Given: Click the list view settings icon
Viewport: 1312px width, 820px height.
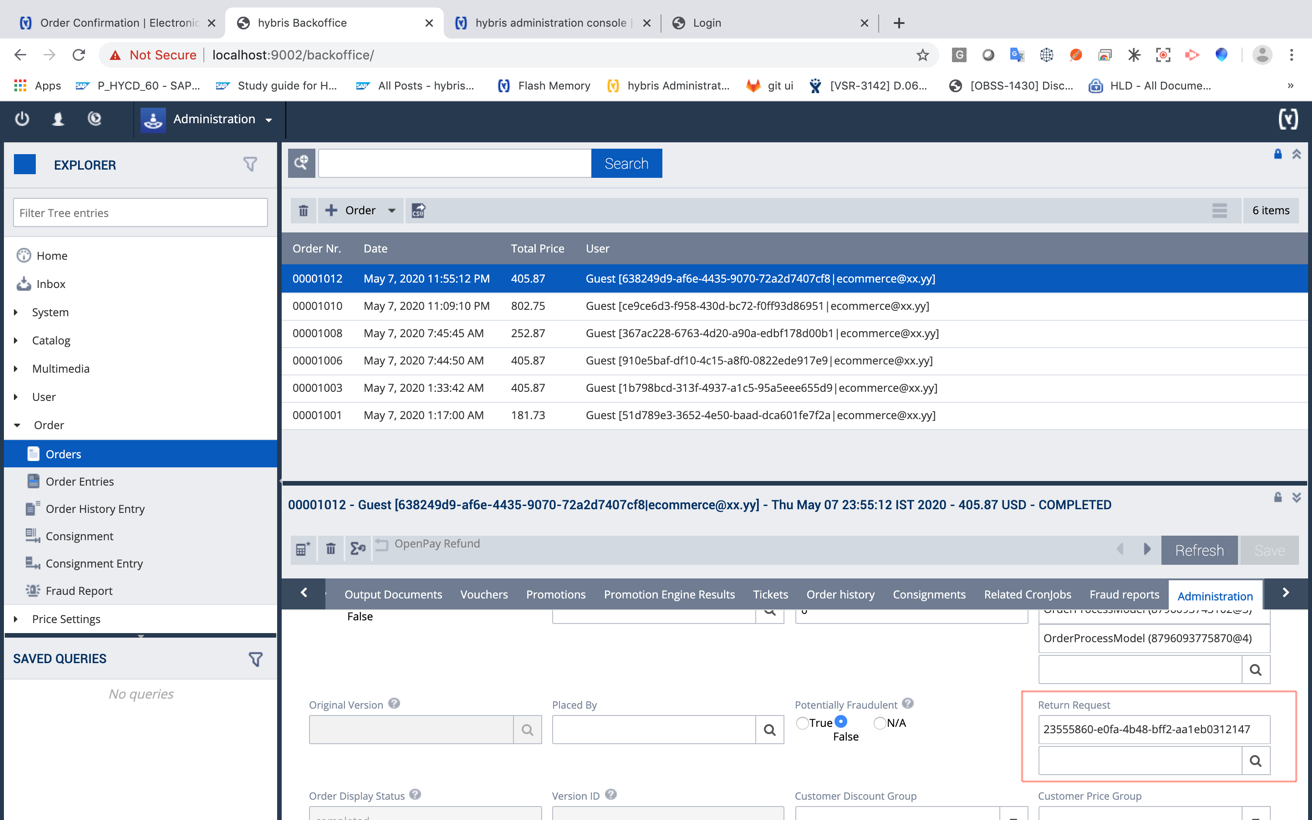Looking at the screenshot, I should point(1219,211).
